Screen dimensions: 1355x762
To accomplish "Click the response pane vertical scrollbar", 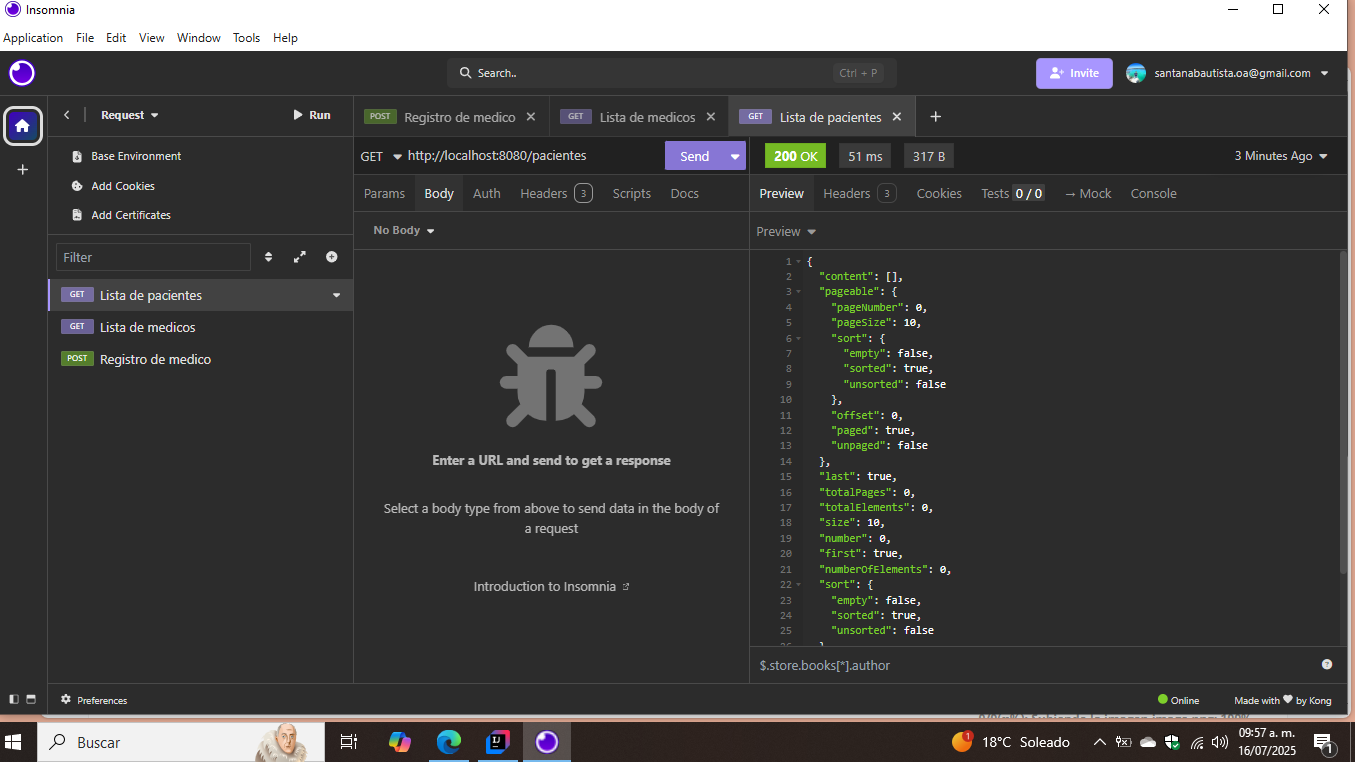I will (x=1343, y=412).
